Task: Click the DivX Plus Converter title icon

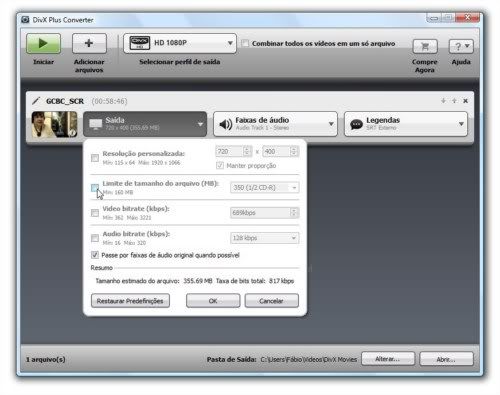Action: (25, 20)
